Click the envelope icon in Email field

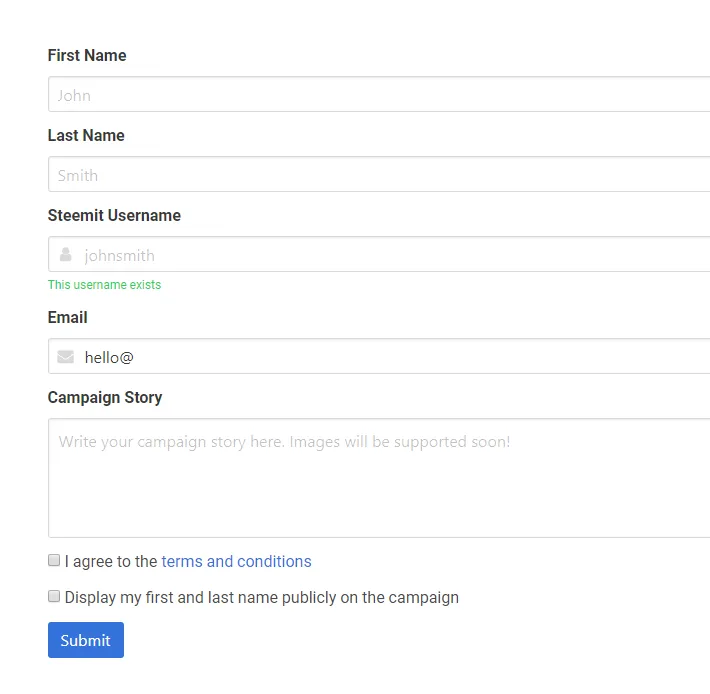pyautogui.click(x=66, y=357)
